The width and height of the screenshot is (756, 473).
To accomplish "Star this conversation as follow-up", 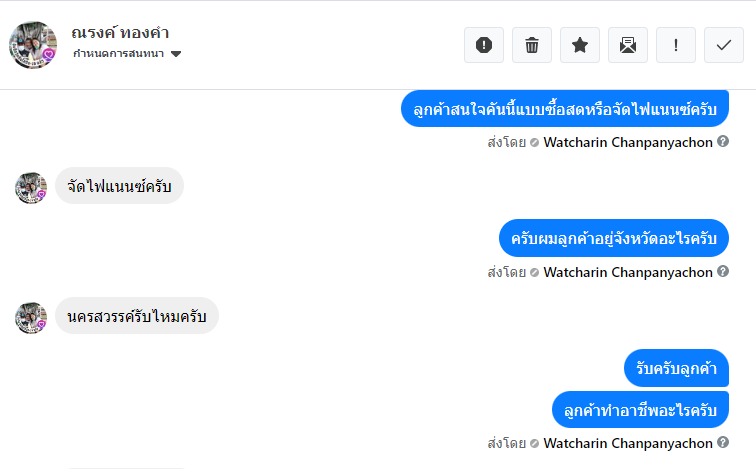I will [x=580, y=44].
